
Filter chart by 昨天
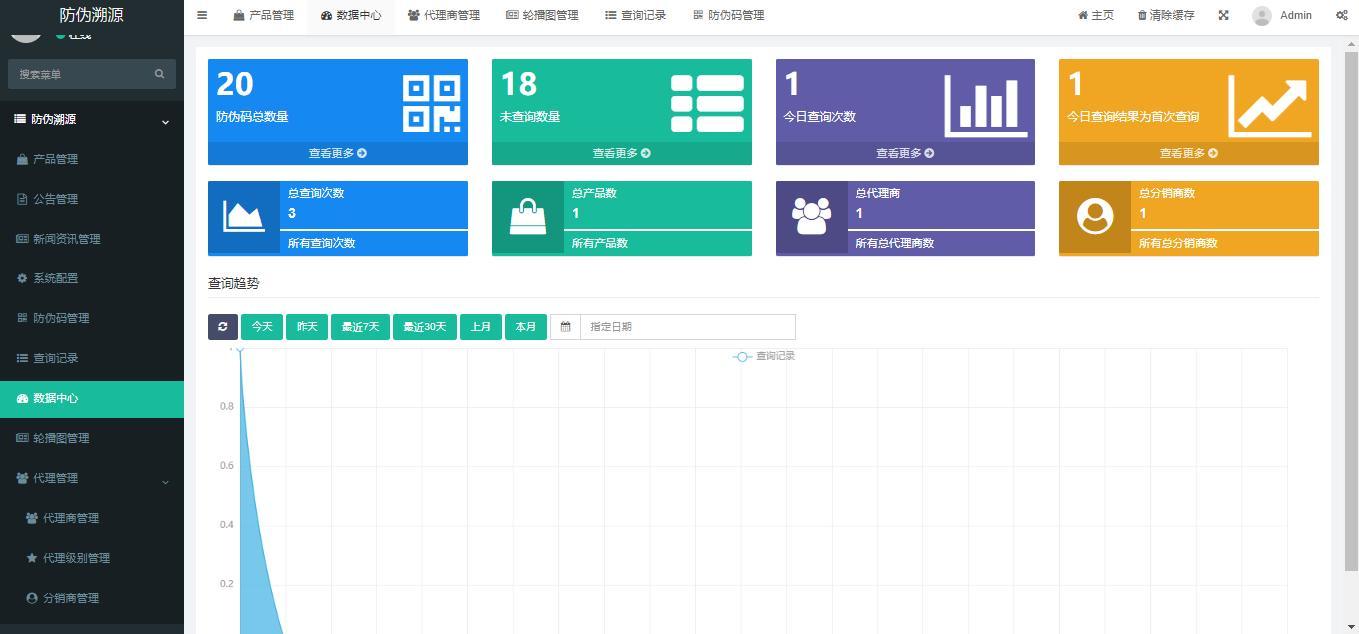click(307, 327)
